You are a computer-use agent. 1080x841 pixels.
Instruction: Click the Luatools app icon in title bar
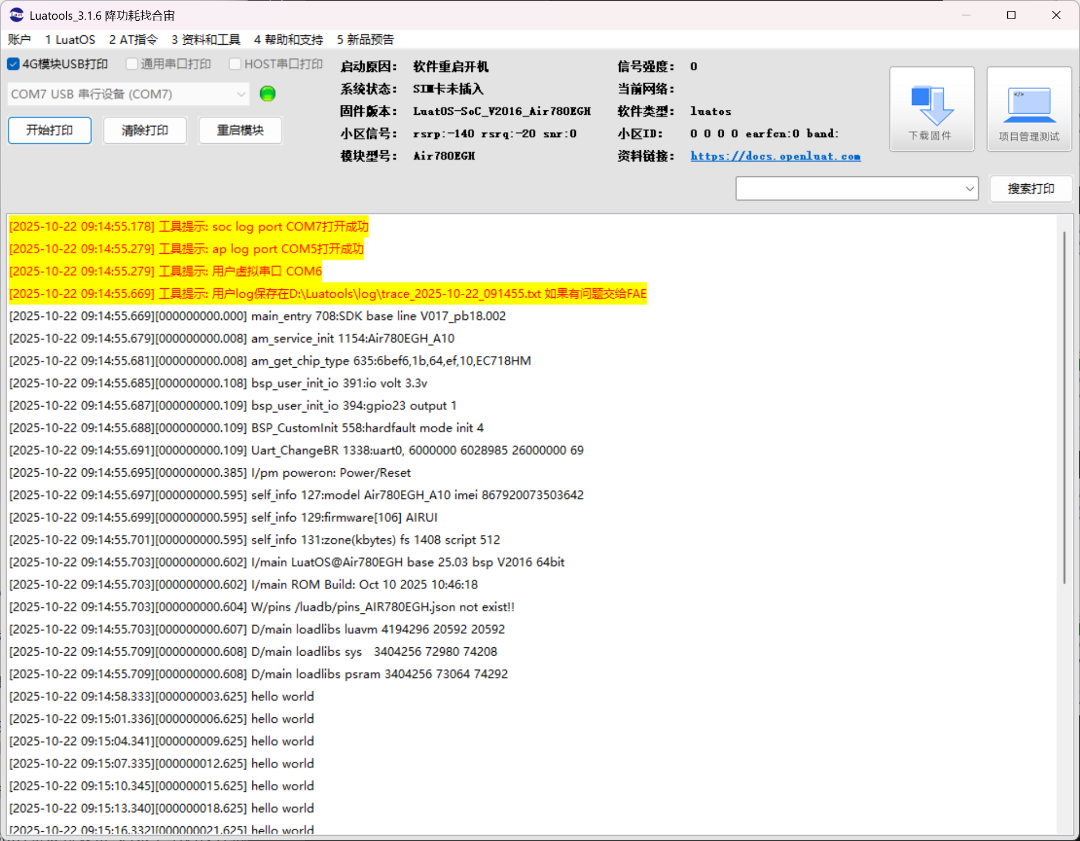(16, 14)
